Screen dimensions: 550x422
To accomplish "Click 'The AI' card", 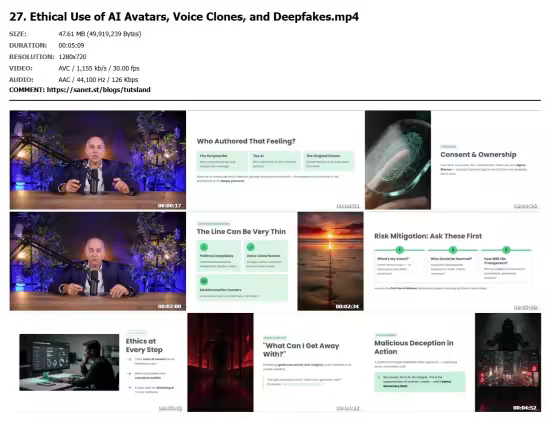I will 275,161.
